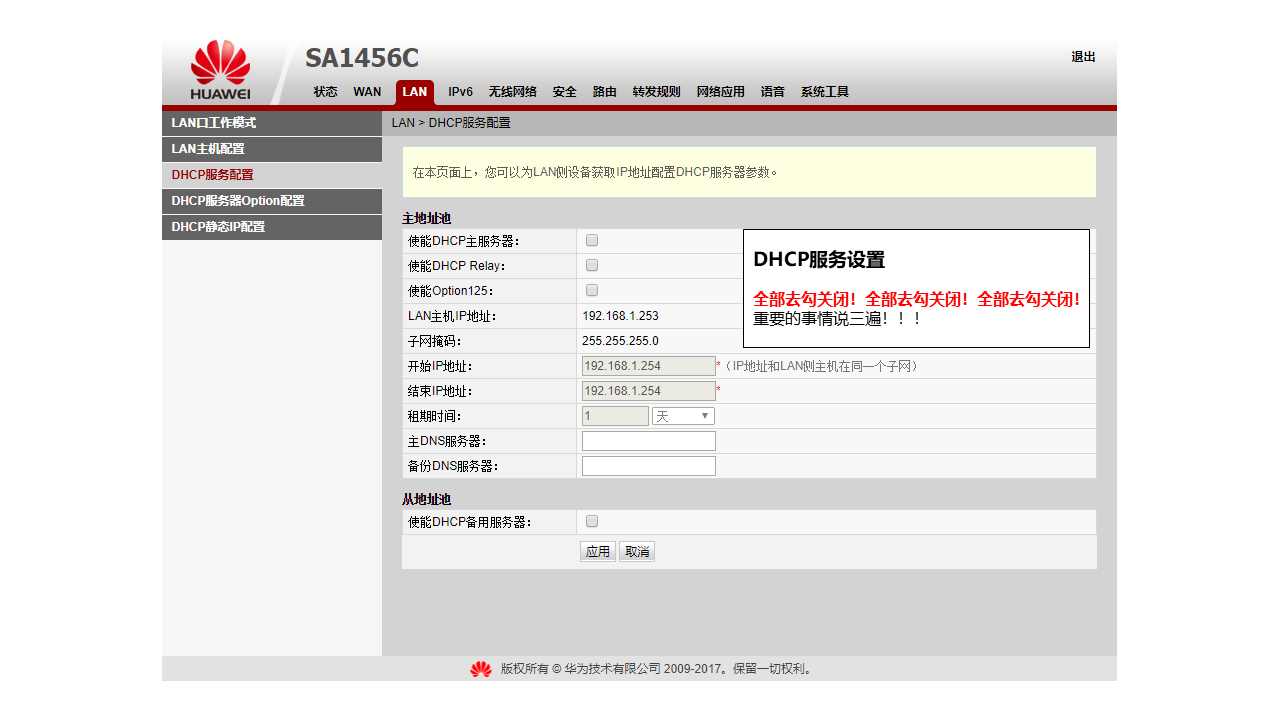Click the 取消 cancel button
The height and width of the screenshot is (720, 1280).
pyautogui.click(x=637, y=552)
